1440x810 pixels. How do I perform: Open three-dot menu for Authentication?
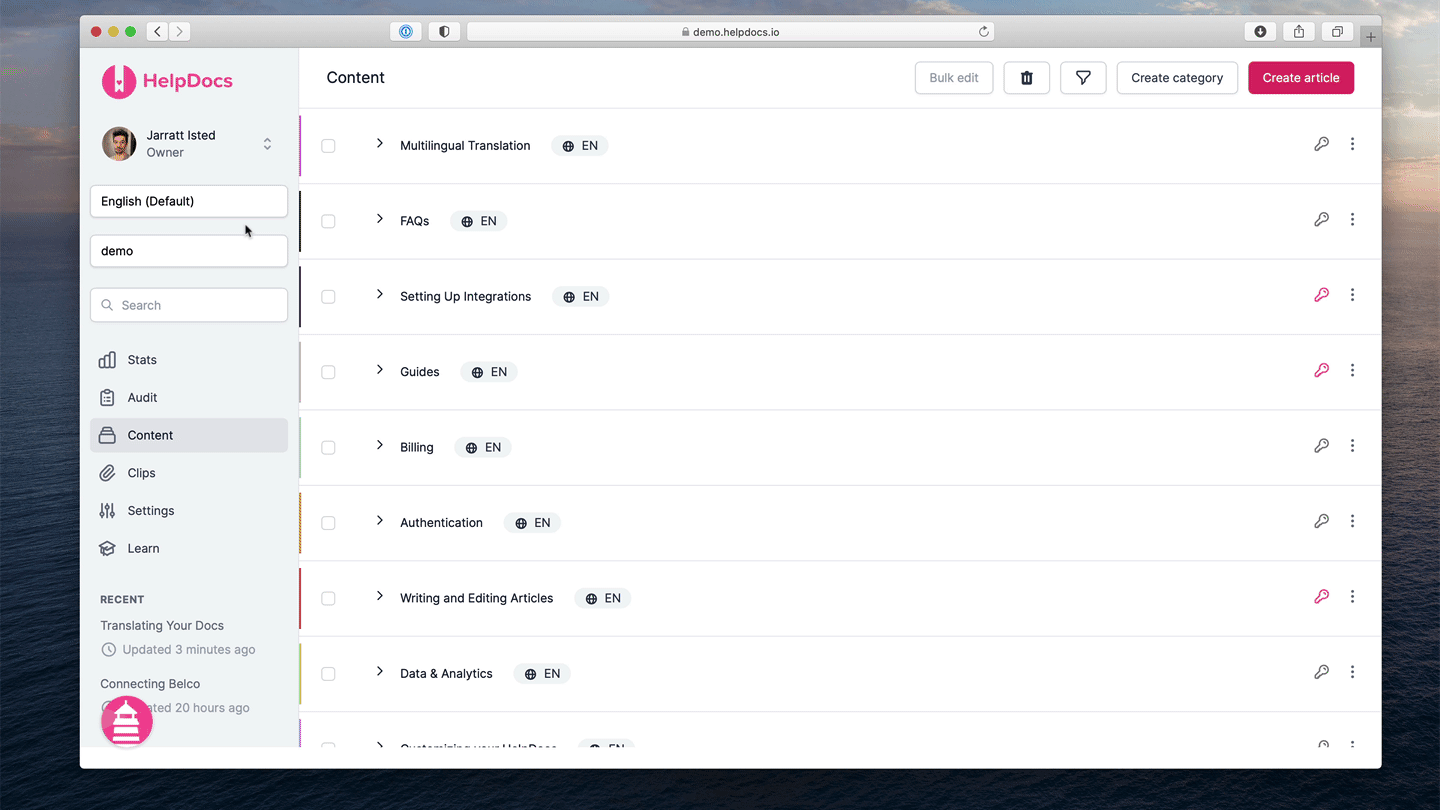pyautogui.click(x=1352, y=521)
